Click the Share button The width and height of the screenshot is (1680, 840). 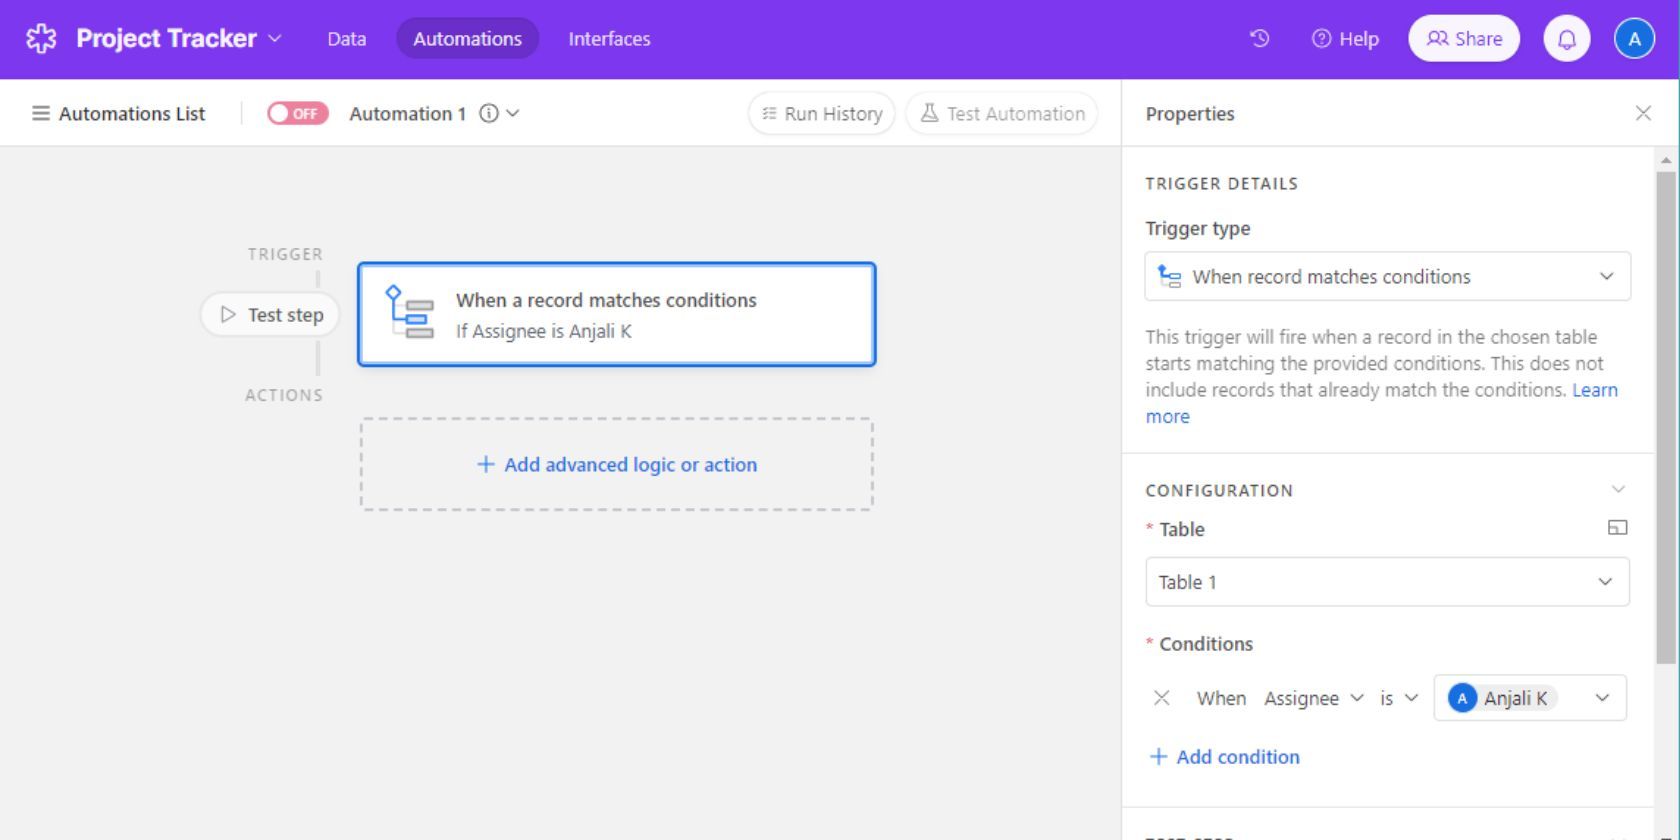1463,39
